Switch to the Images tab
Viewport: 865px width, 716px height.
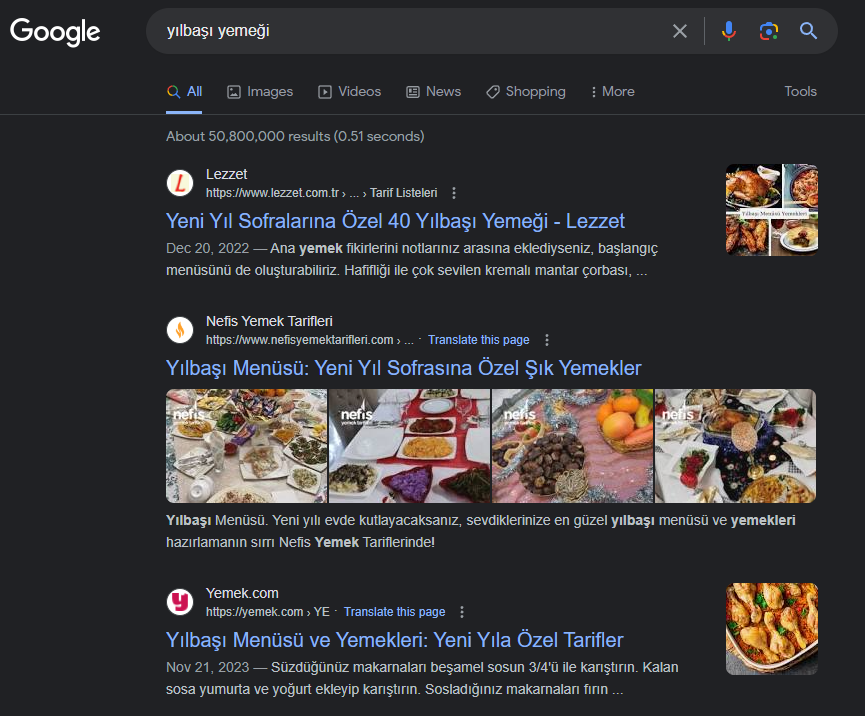[x=260, y=92]
